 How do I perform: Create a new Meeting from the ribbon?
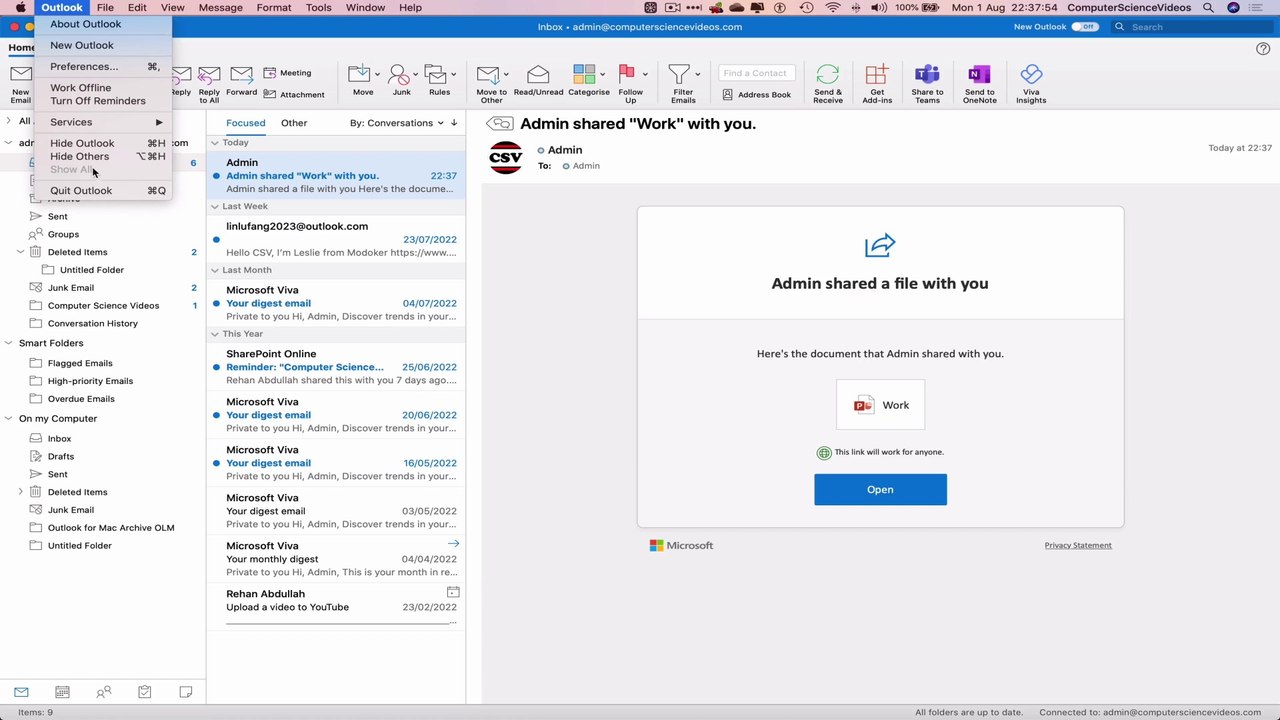coord(288,73)
